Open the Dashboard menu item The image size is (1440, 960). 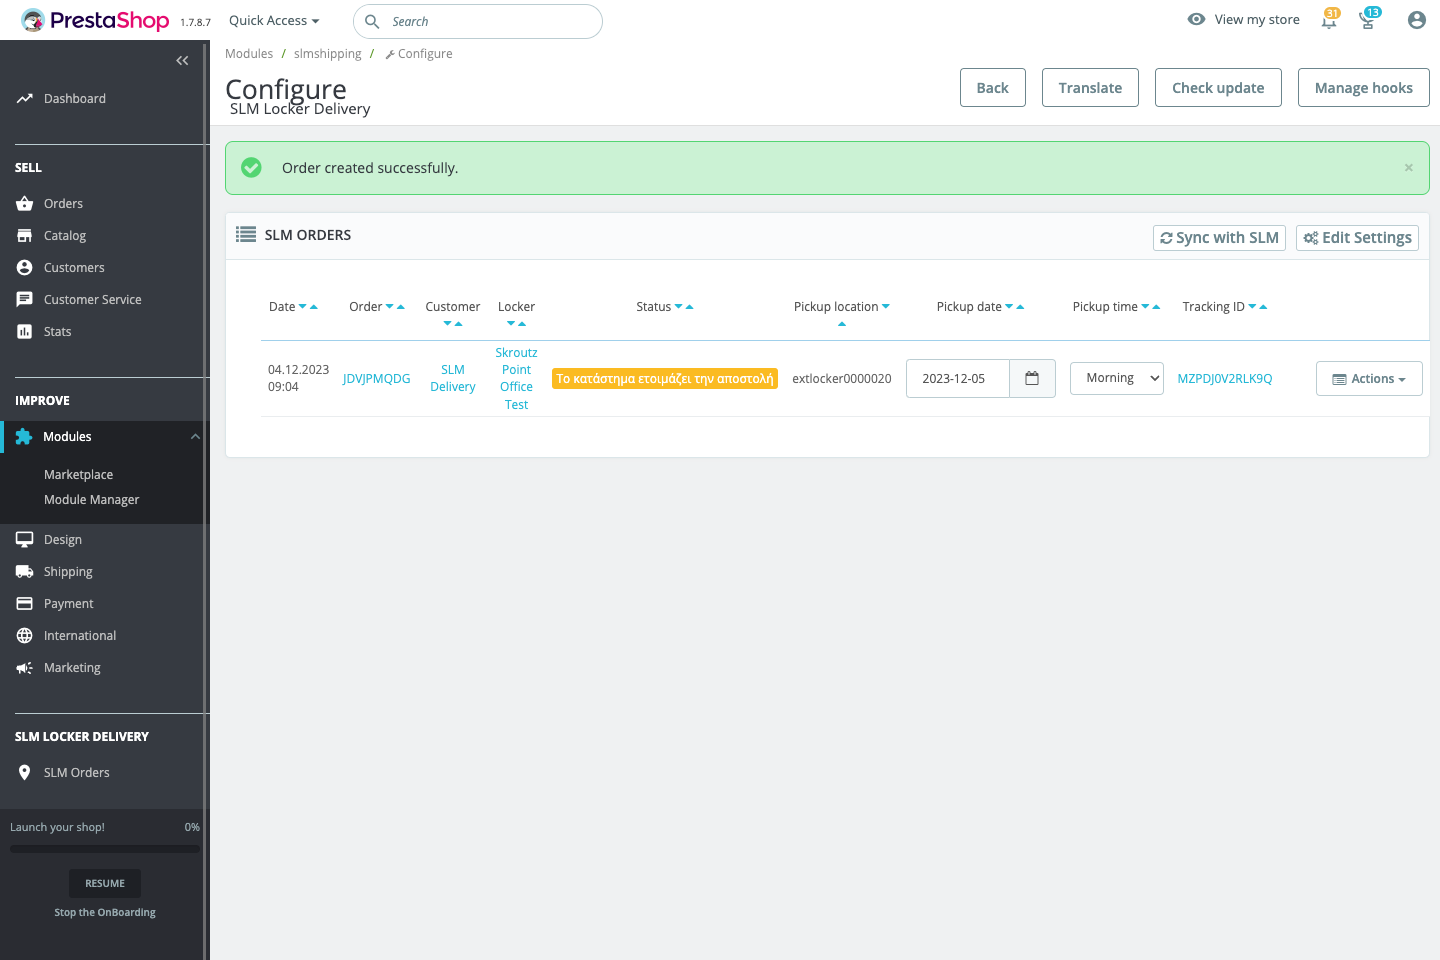point(75,98)
